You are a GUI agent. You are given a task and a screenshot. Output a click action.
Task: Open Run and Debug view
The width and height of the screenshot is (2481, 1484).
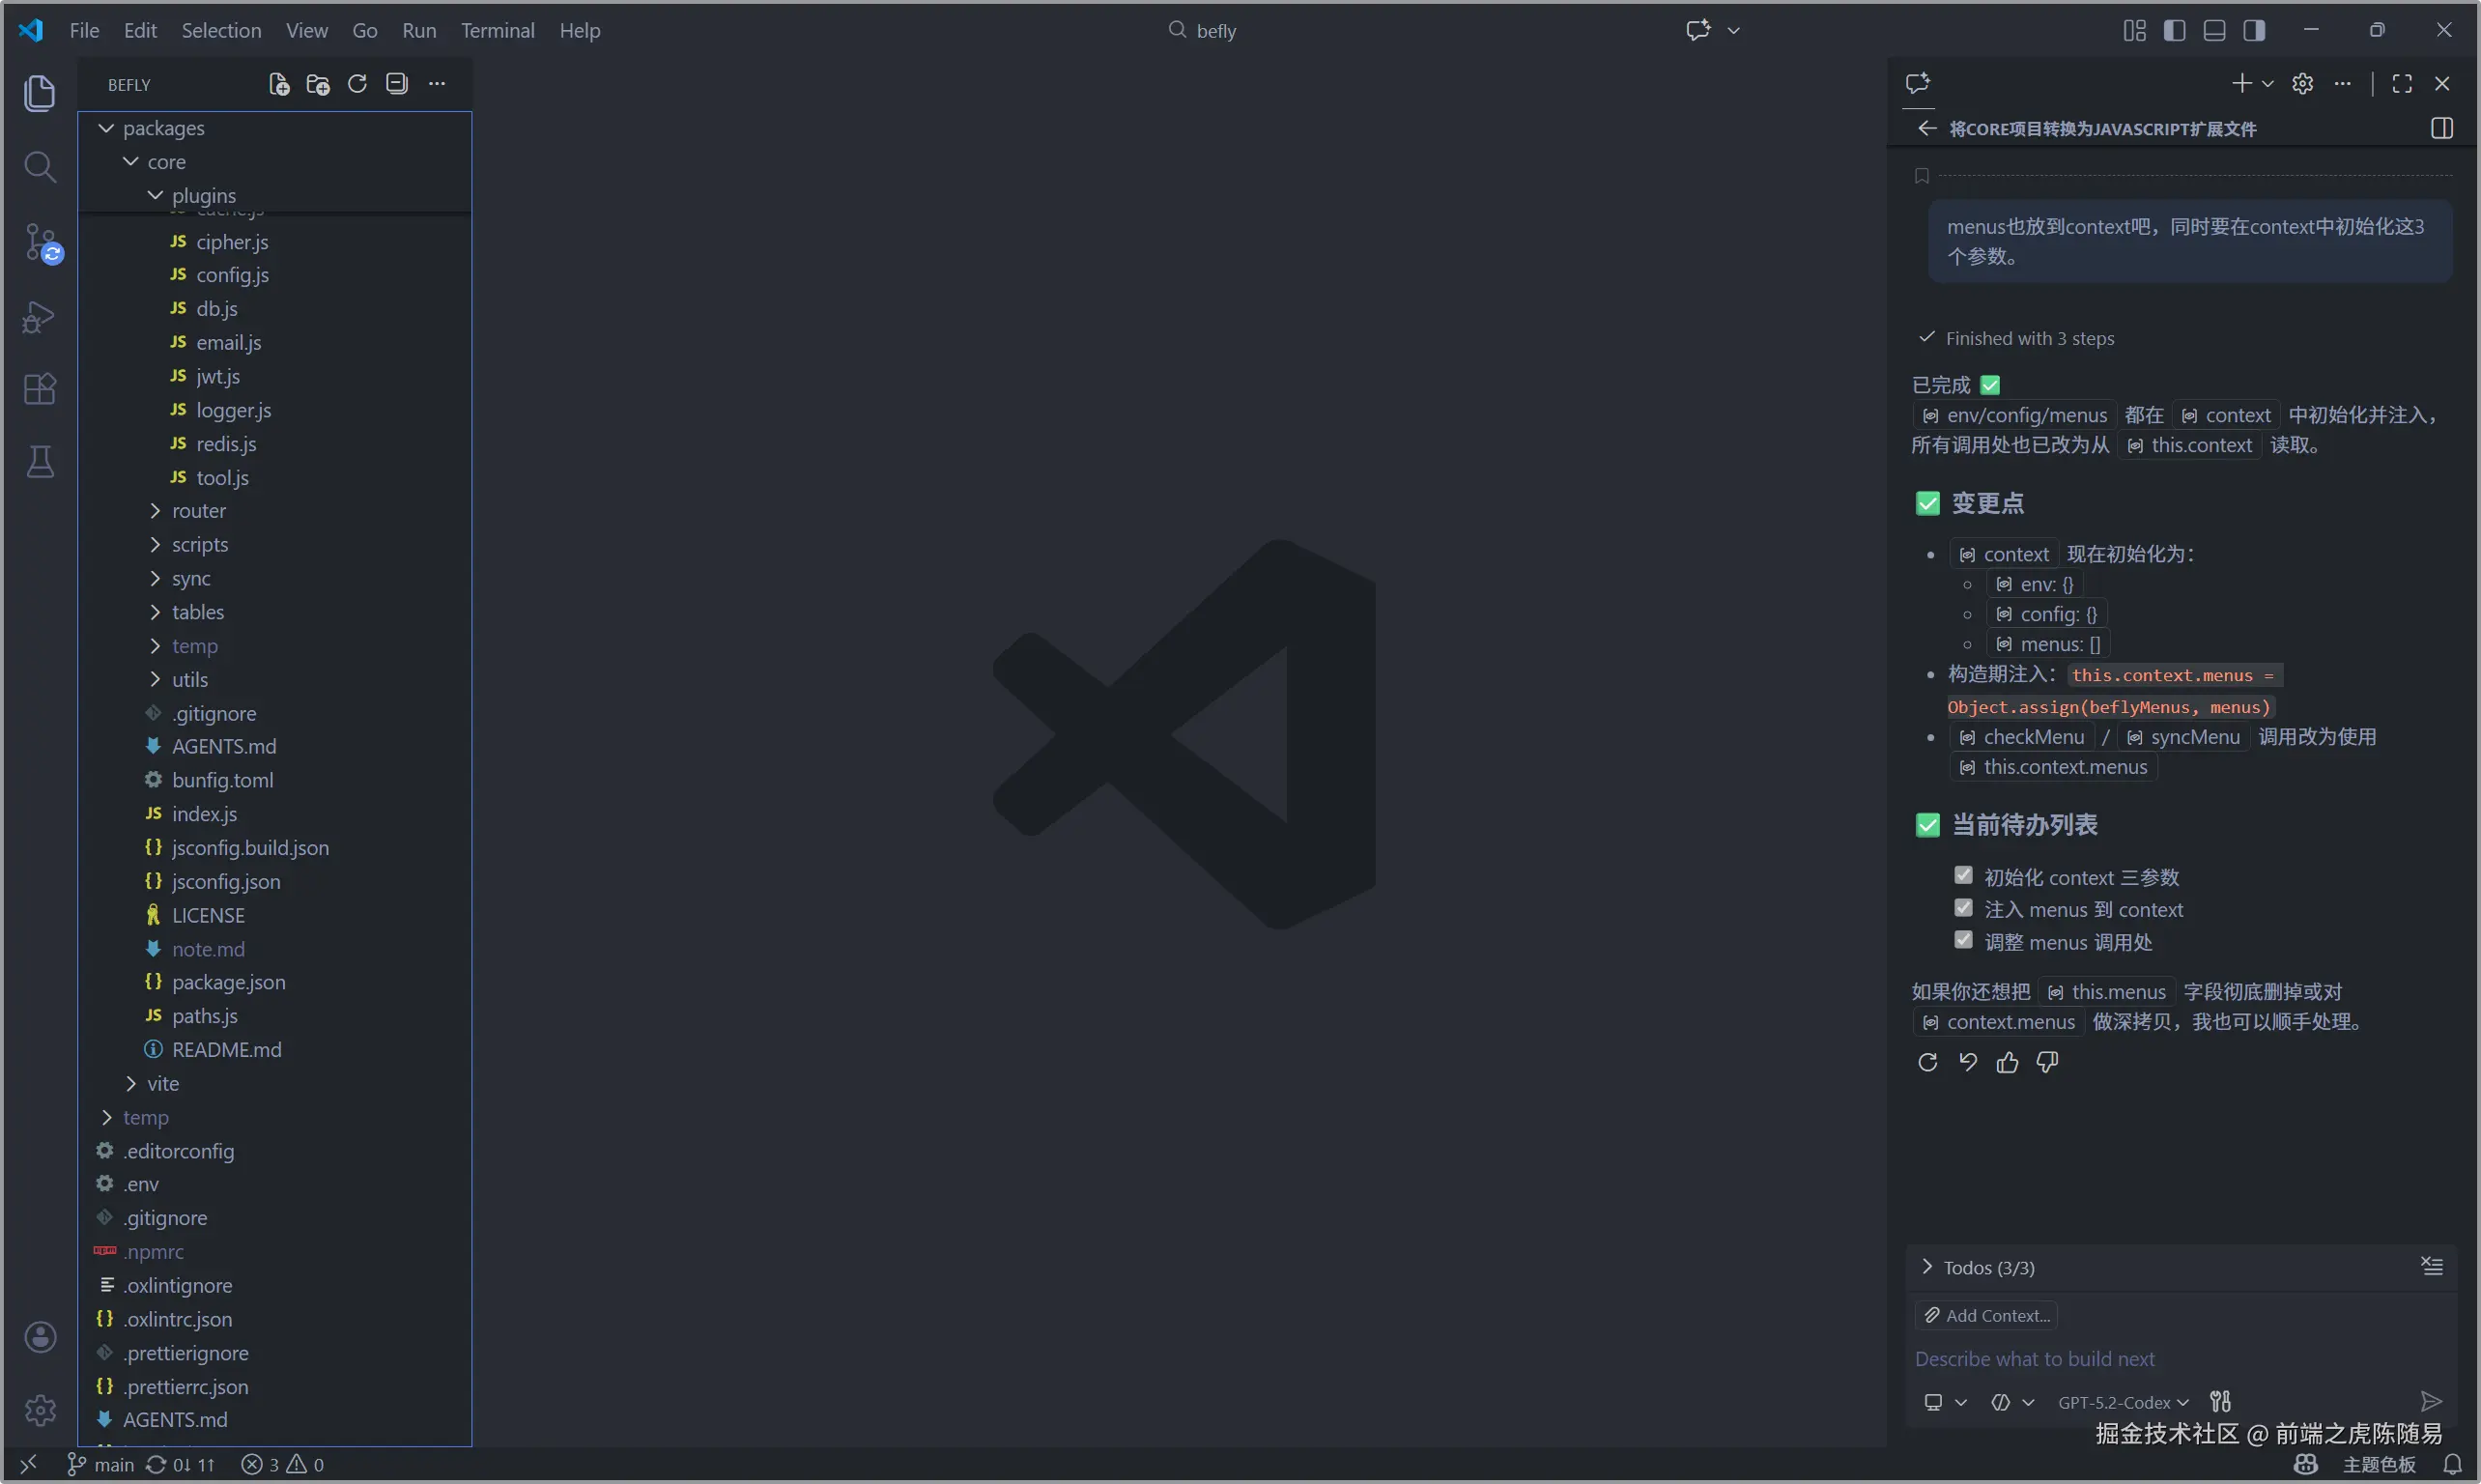tap(39, 317)
